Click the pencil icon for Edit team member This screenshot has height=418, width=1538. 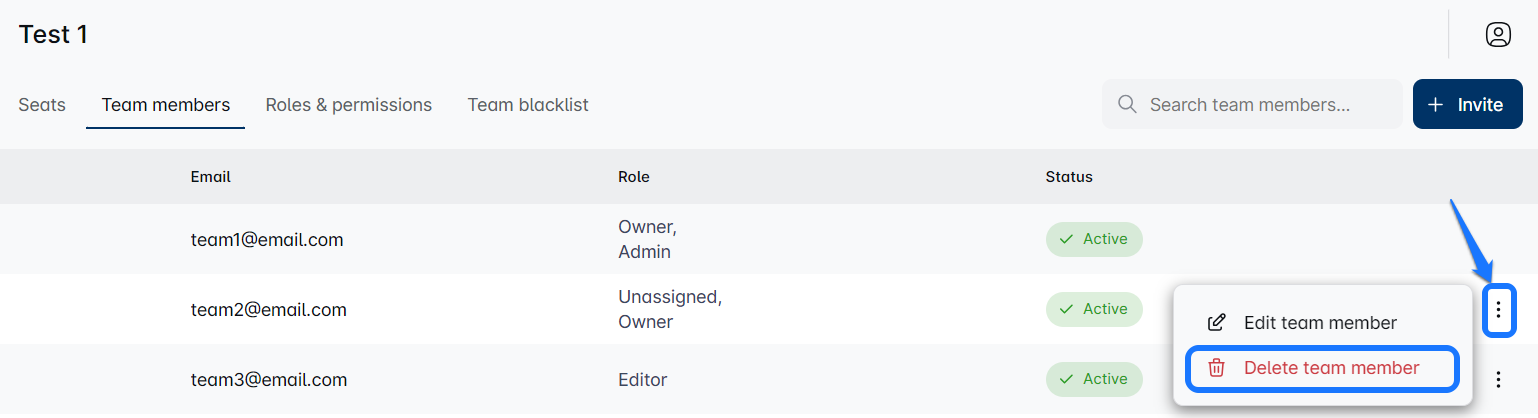pos(1217,323)
